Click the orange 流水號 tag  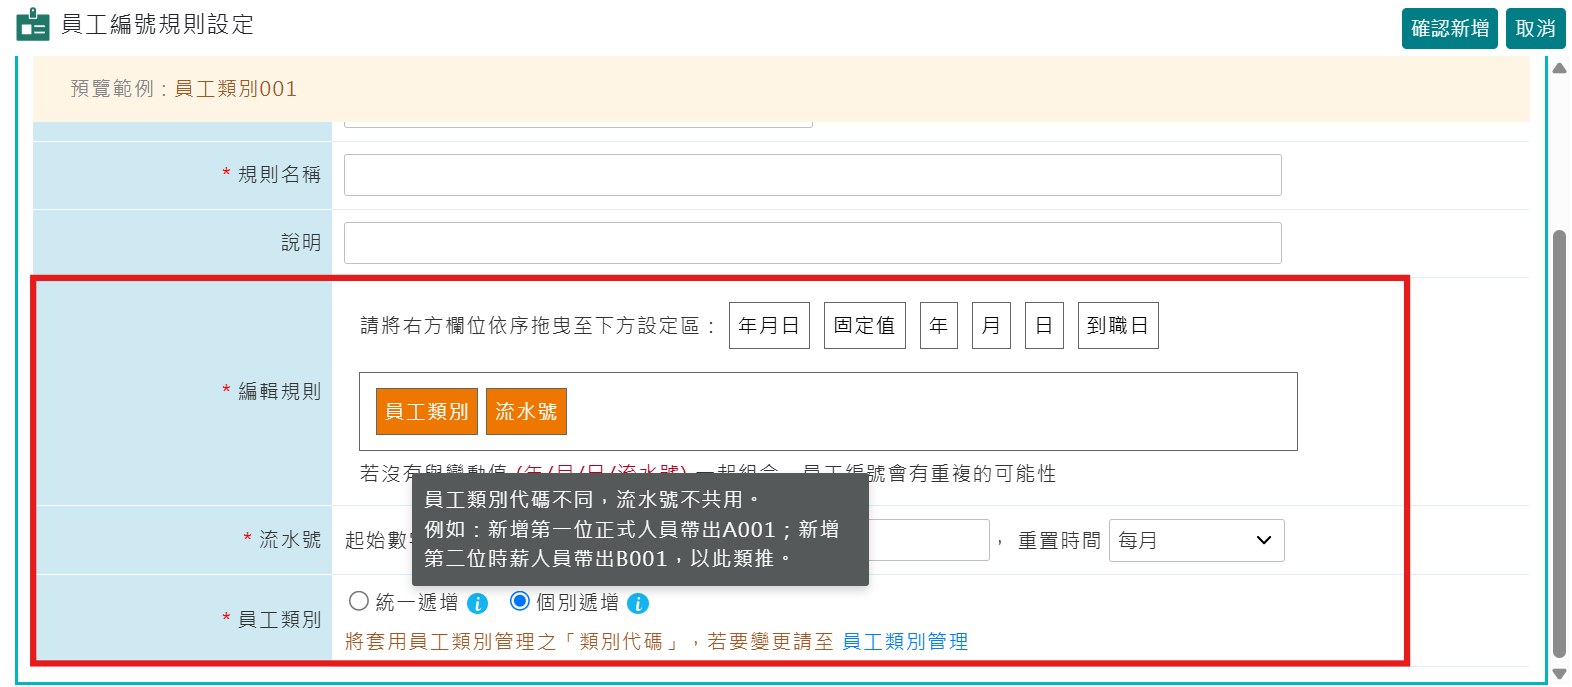tap(526, 412)
